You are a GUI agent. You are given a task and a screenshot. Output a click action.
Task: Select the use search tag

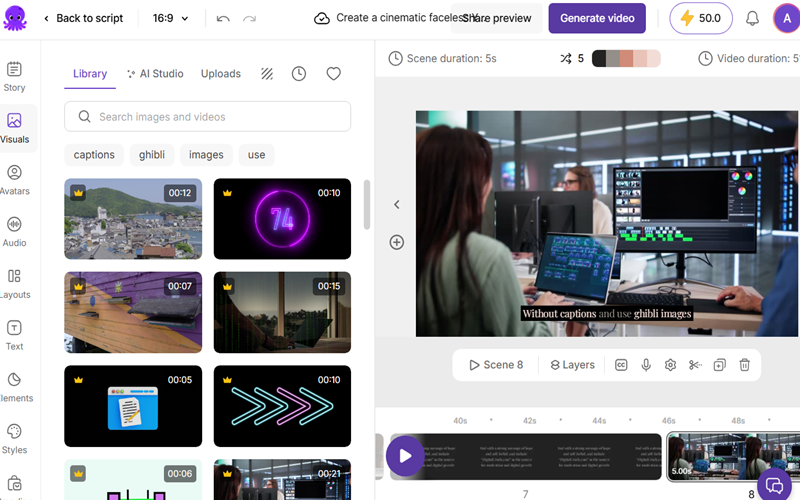(256, 155)
